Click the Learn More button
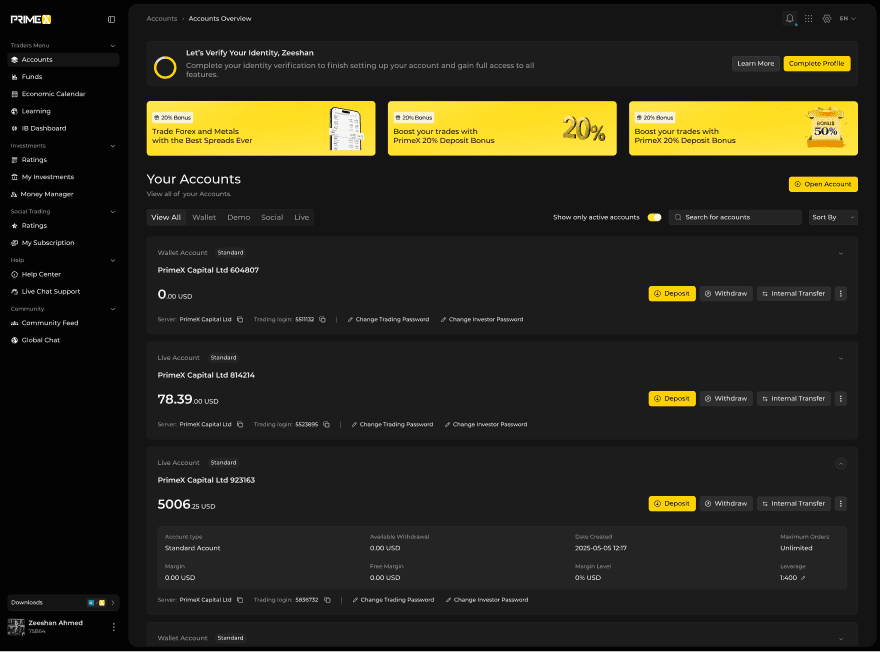The image size is (880, 652). [x=755, y=63]
